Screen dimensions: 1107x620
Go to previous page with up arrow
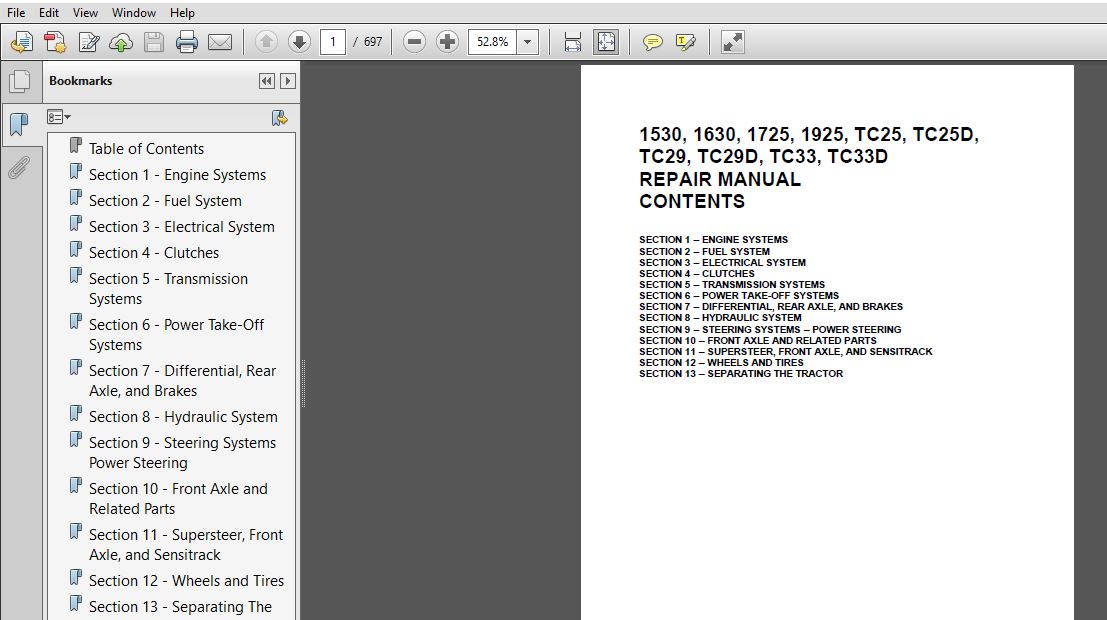[266, 42]
